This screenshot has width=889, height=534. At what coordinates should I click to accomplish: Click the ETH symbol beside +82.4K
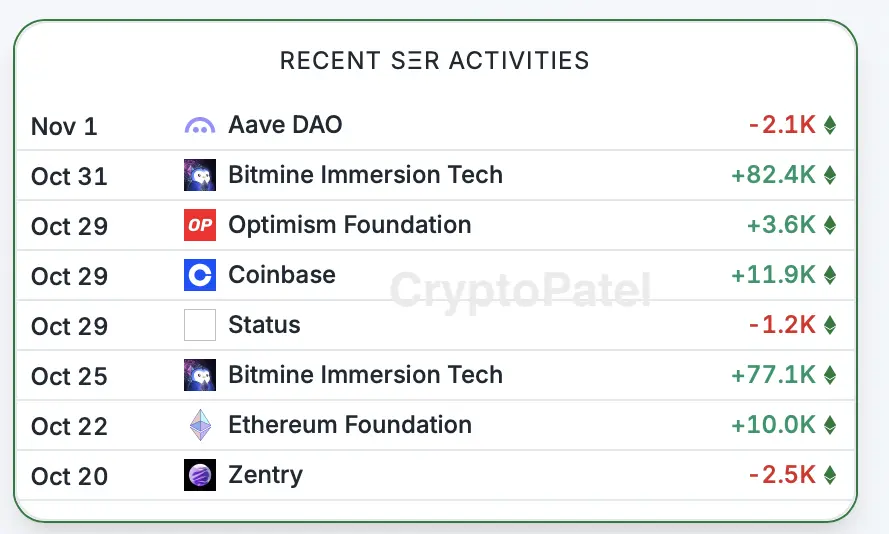(x=829, y=175)
